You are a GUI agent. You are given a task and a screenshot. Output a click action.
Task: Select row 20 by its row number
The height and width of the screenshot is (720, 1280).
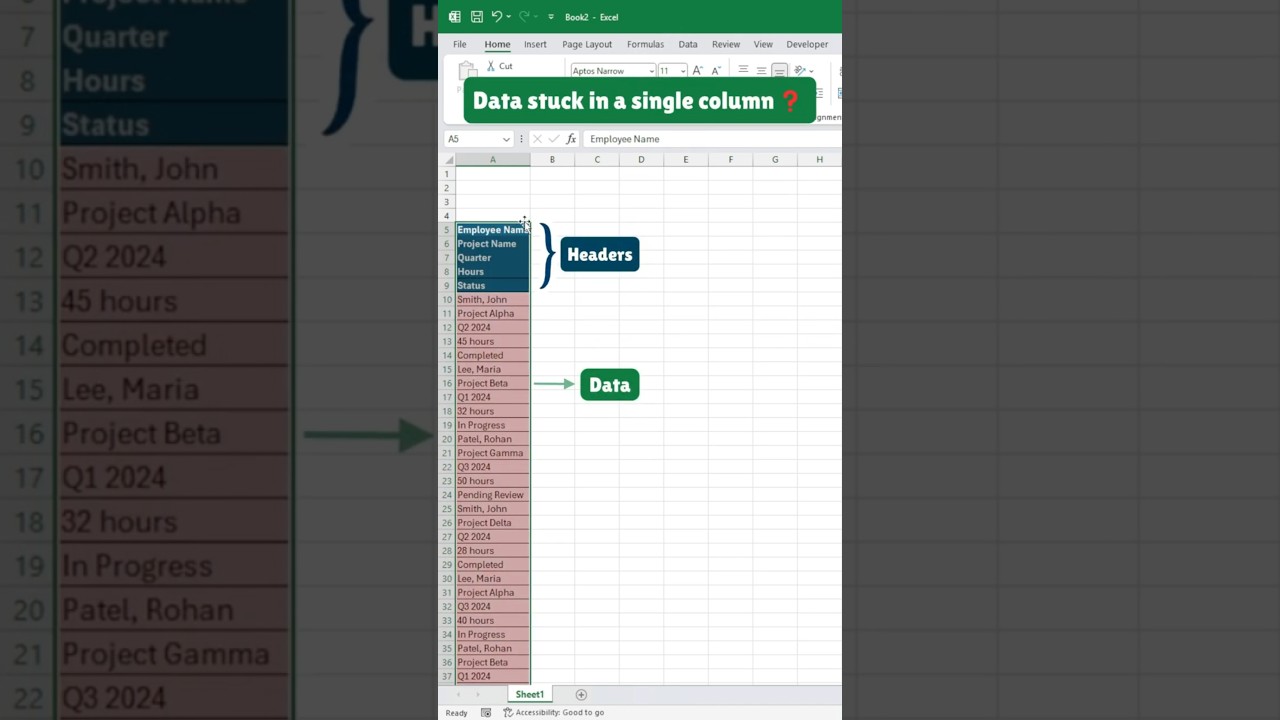coord(448,439)
